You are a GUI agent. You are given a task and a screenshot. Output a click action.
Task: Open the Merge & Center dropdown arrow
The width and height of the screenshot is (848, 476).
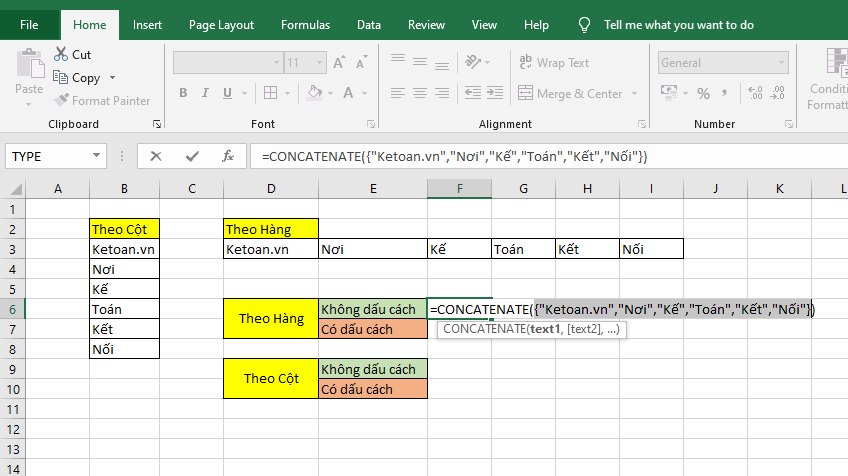coord(632,94)
